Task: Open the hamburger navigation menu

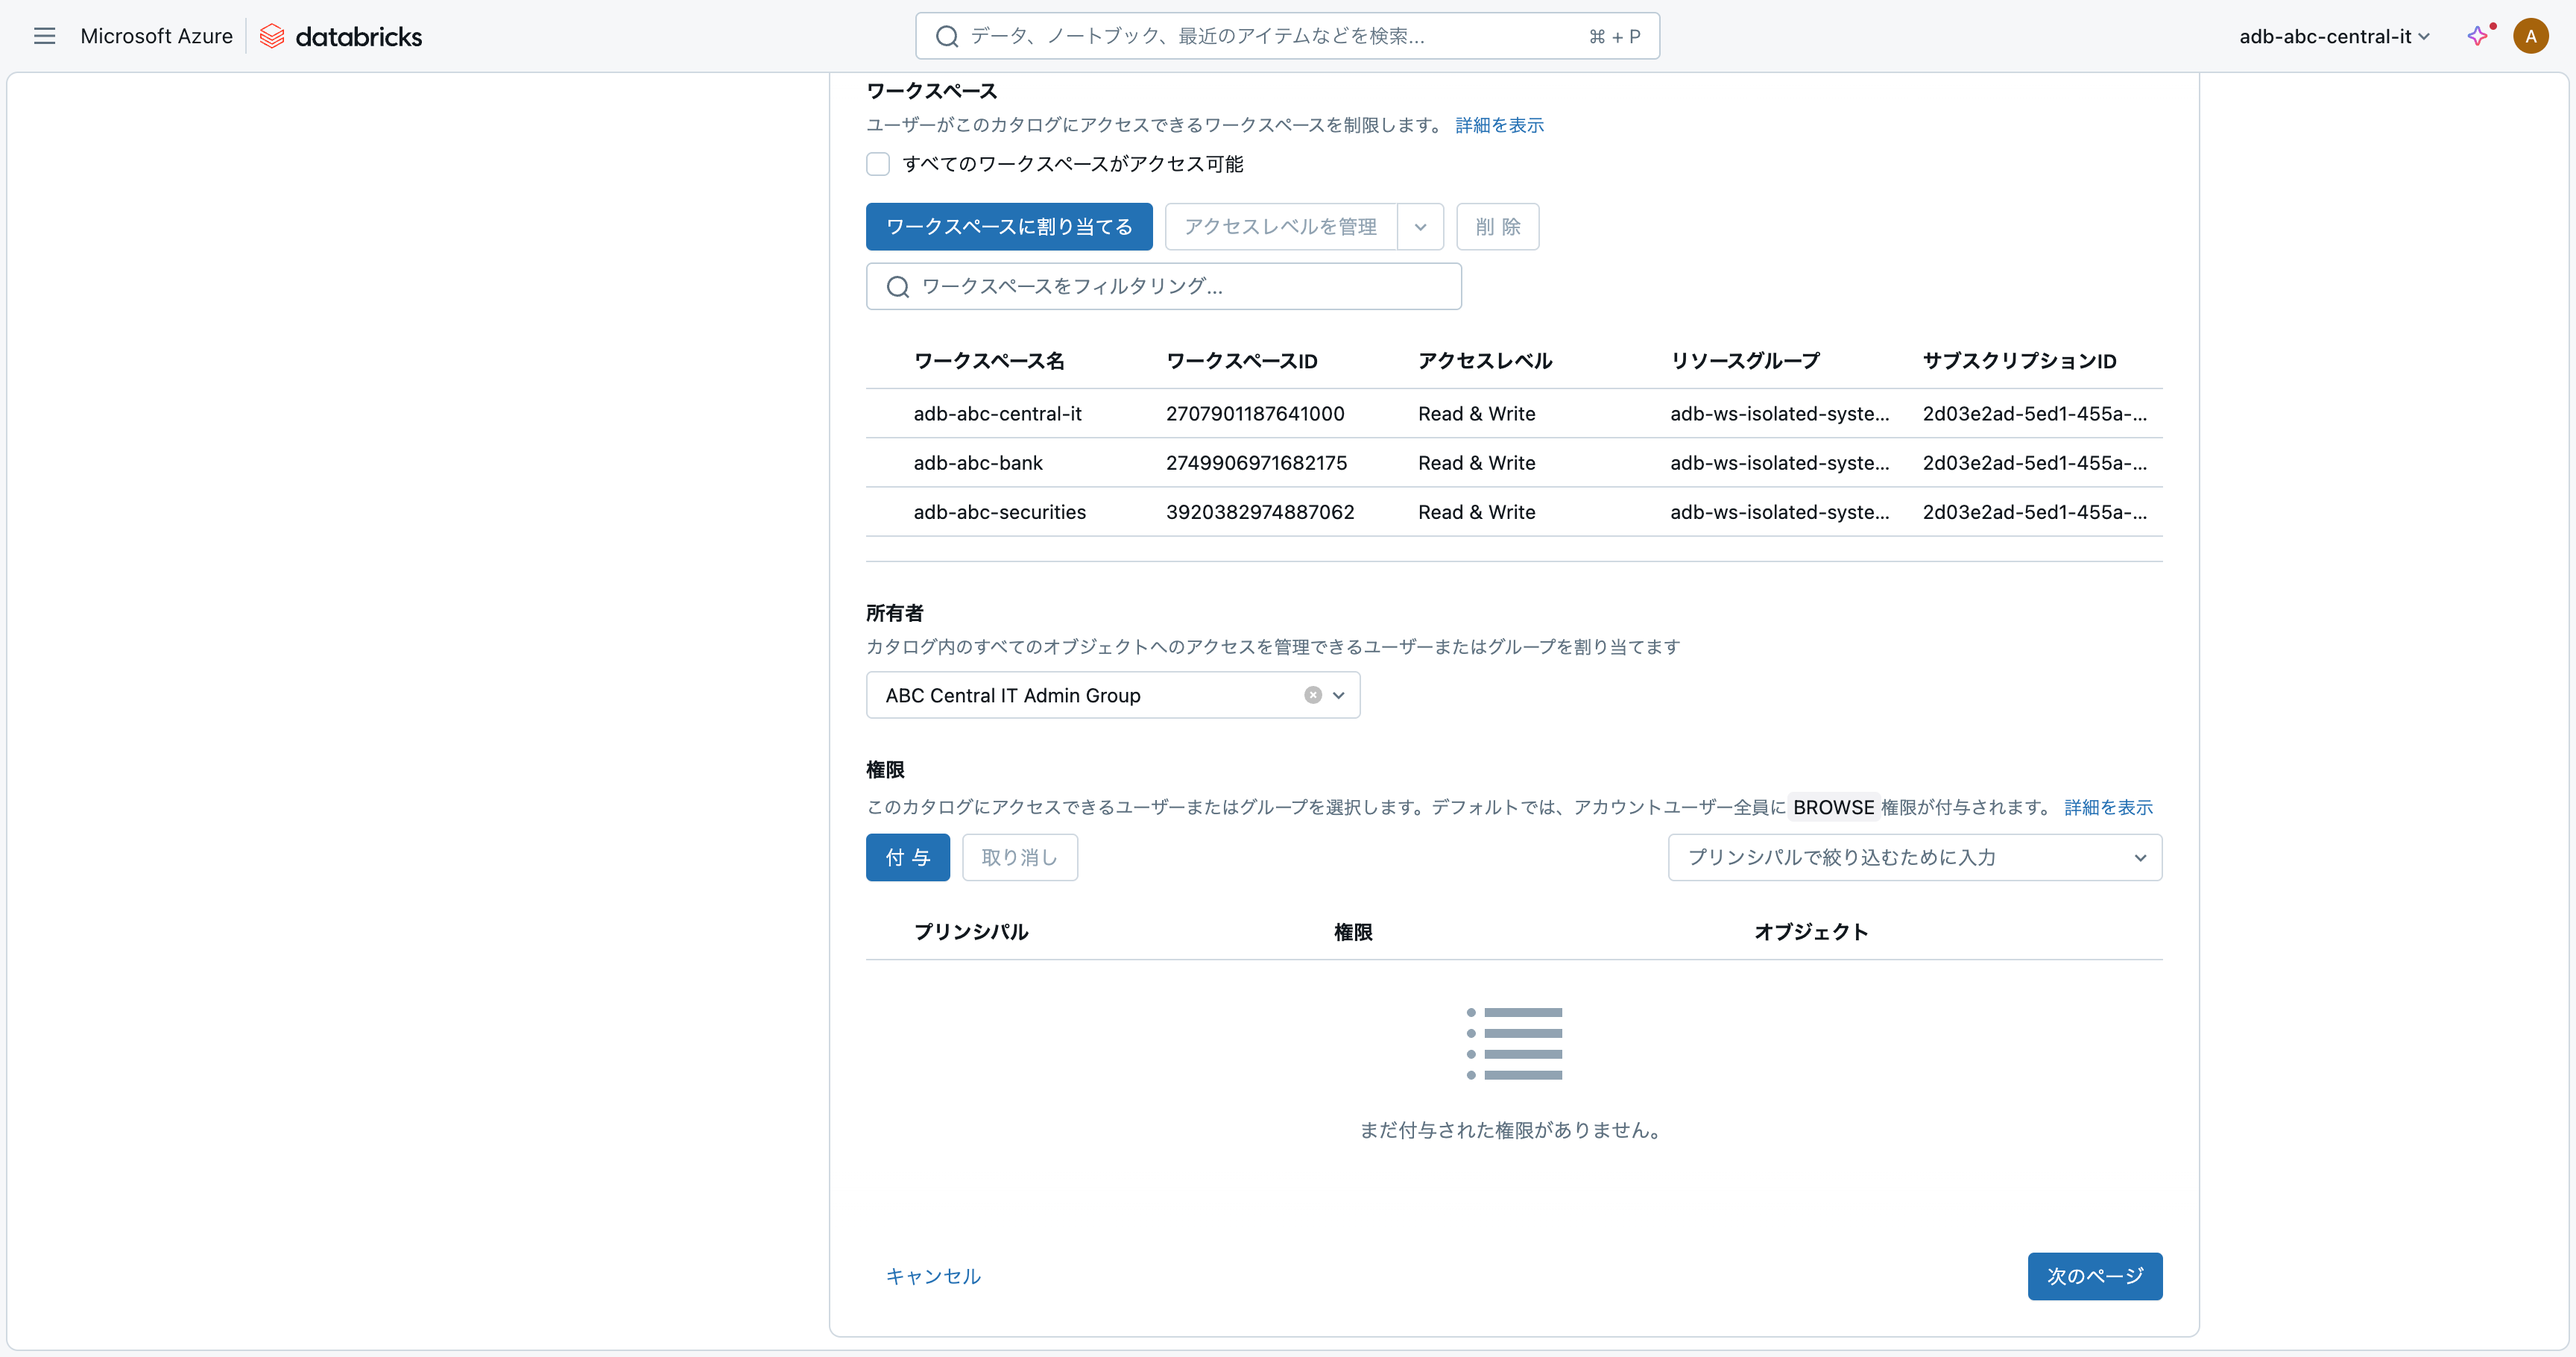Action: pos(44,36)
